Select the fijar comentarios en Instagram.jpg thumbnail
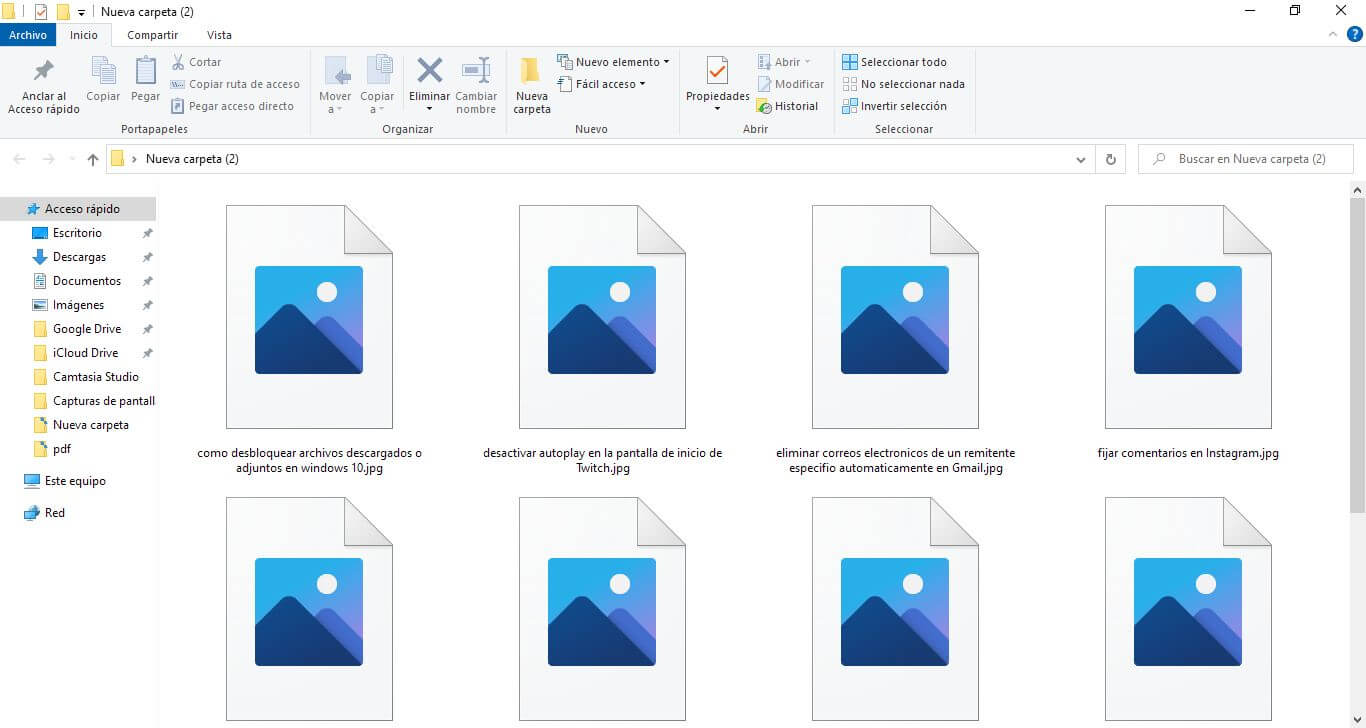This screenshot has height=728, width=1366. pyautogui.click(x=1188, y=317)
